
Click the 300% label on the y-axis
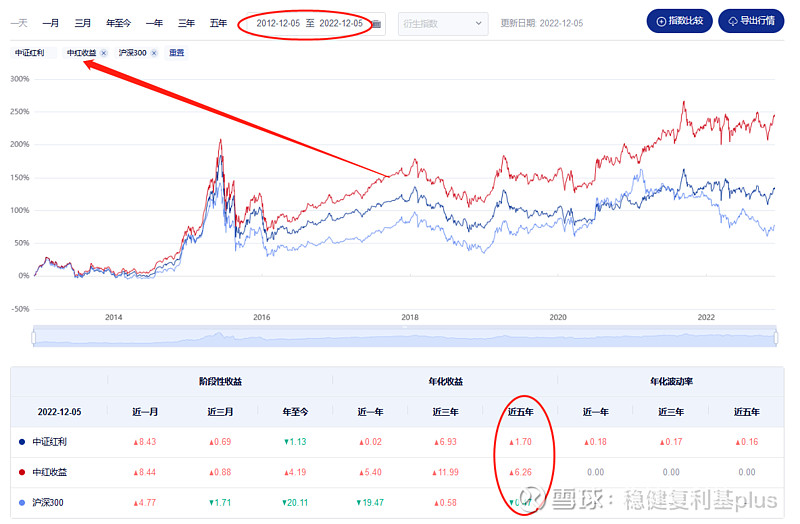[20, 79]
